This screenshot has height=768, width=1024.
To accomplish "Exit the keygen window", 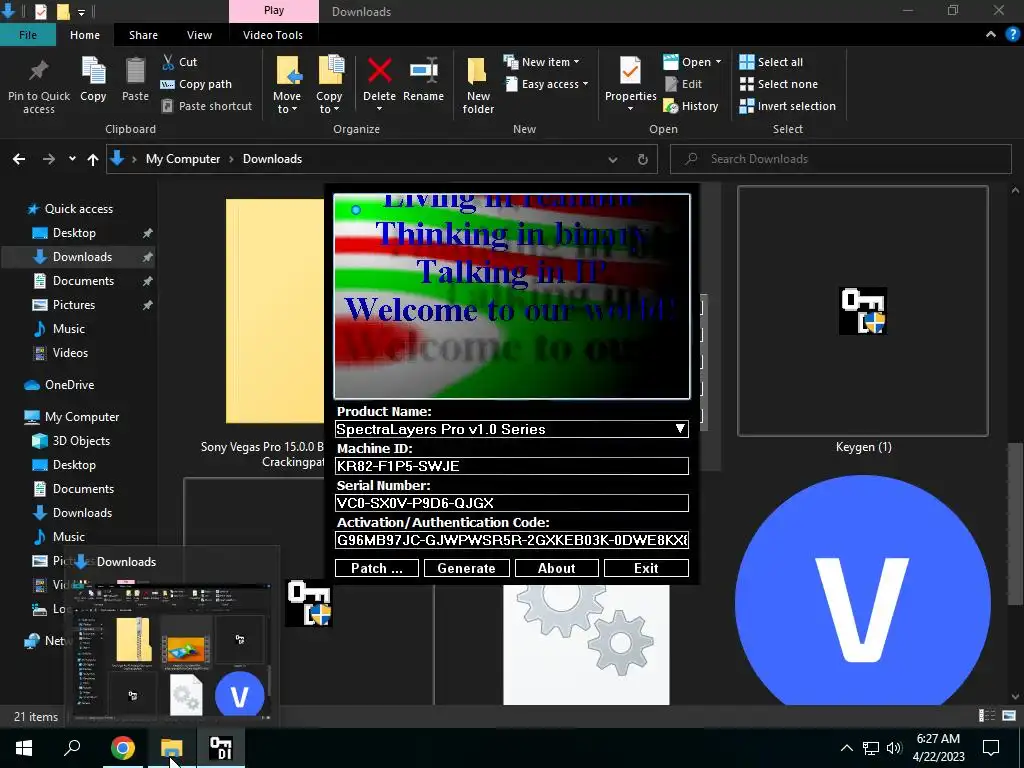I will tap(646, 568).
